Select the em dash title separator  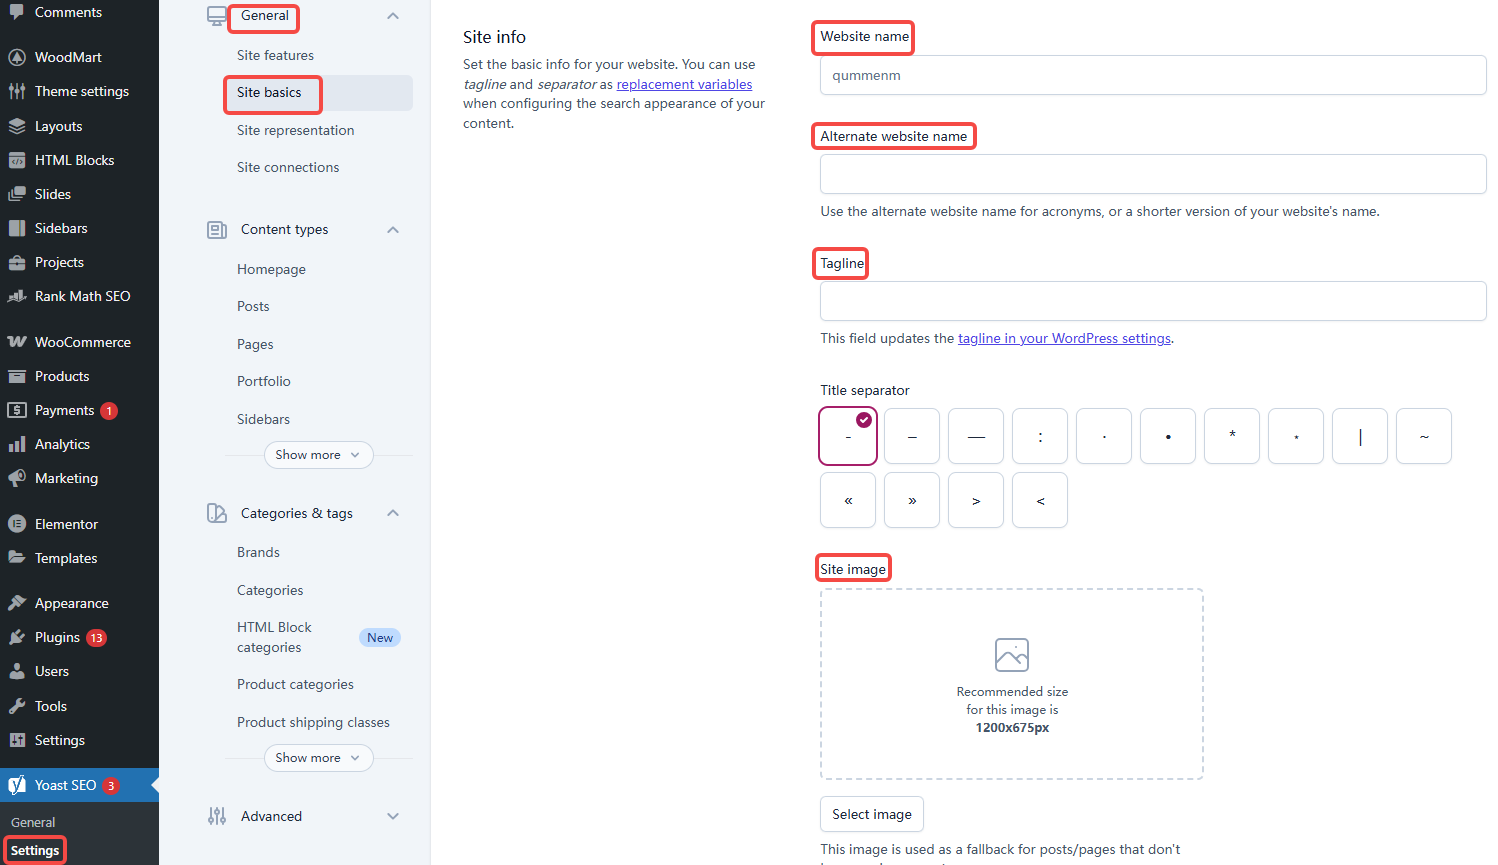click(x=975, y=435)
